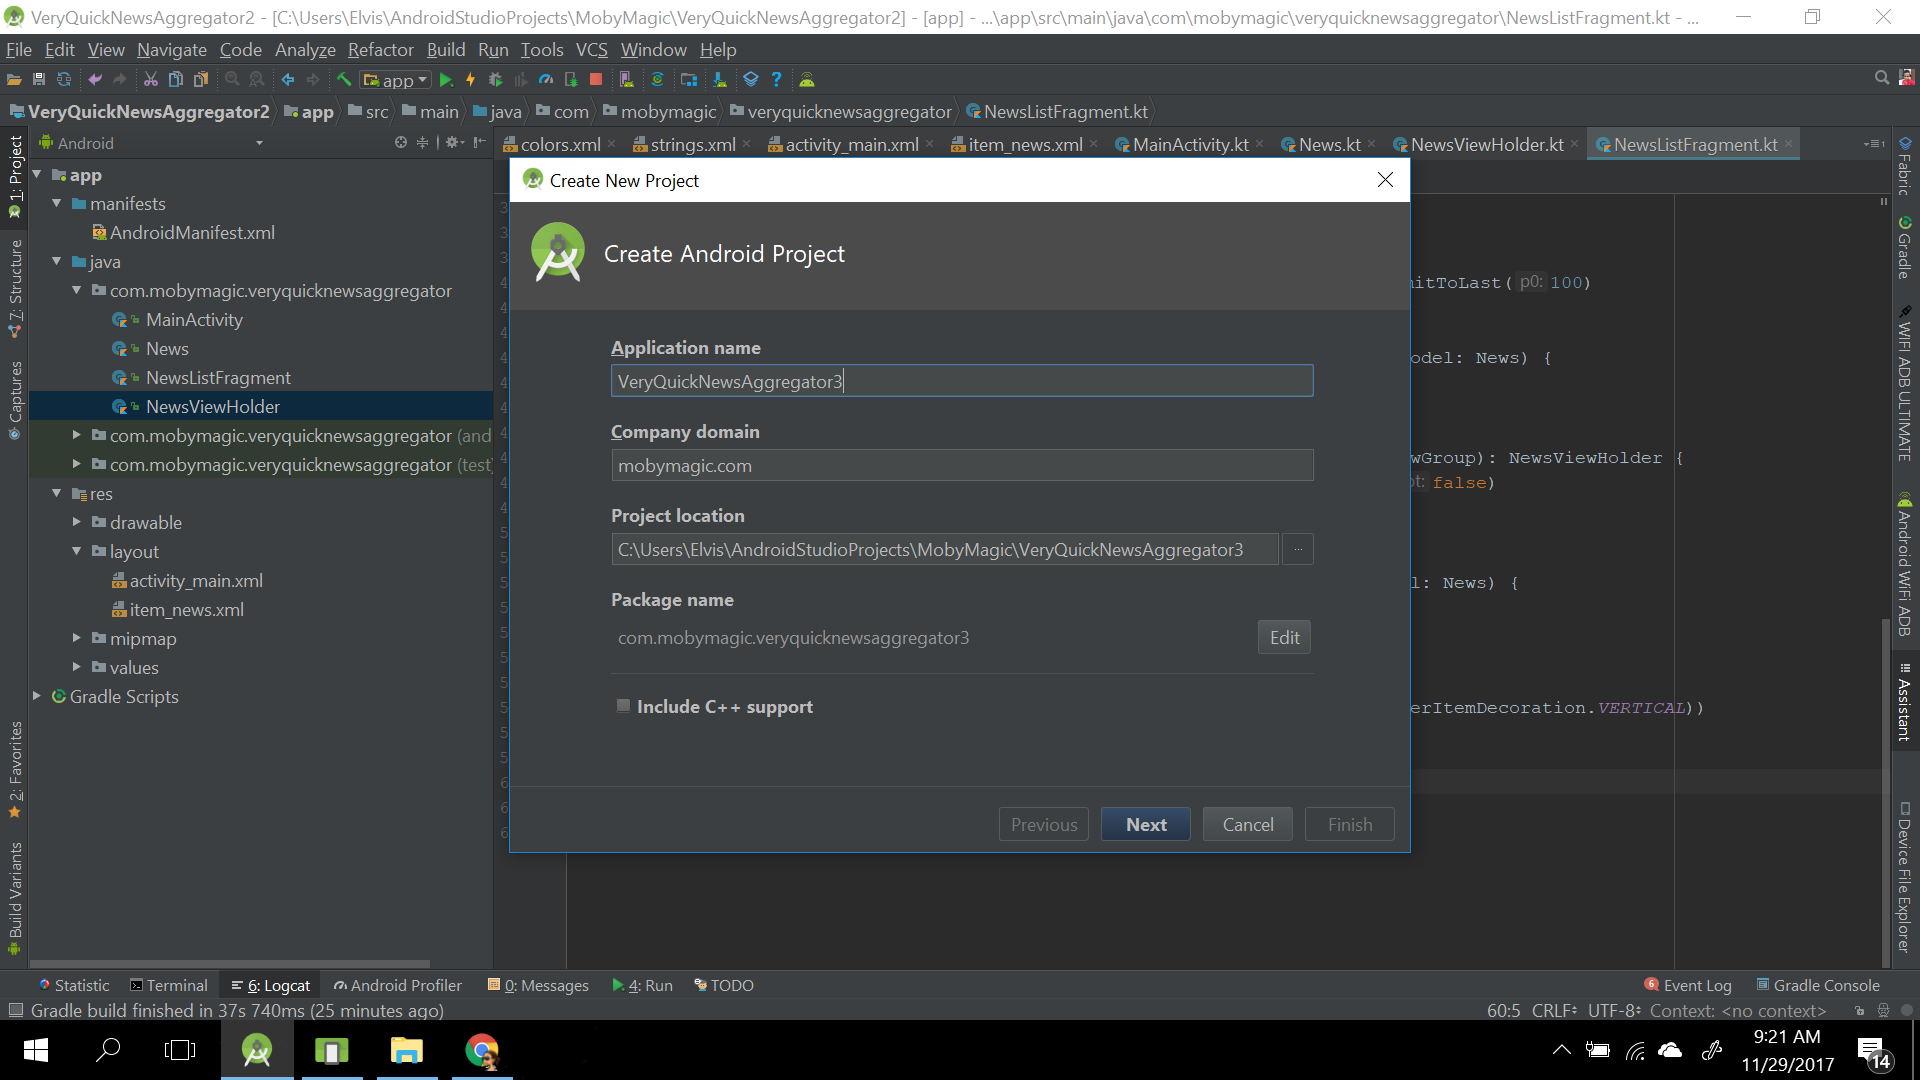Click the Project panel settings gear icon

tap(454, 143)
